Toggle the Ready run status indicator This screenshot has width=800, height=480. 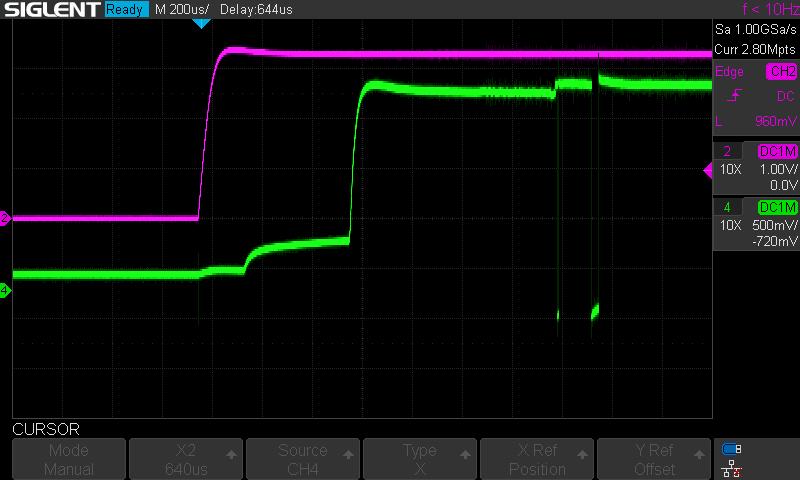(126, 10)
